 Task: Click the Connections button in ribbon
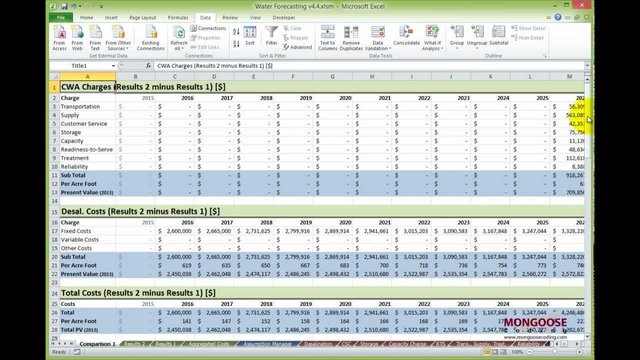point(208,28)
